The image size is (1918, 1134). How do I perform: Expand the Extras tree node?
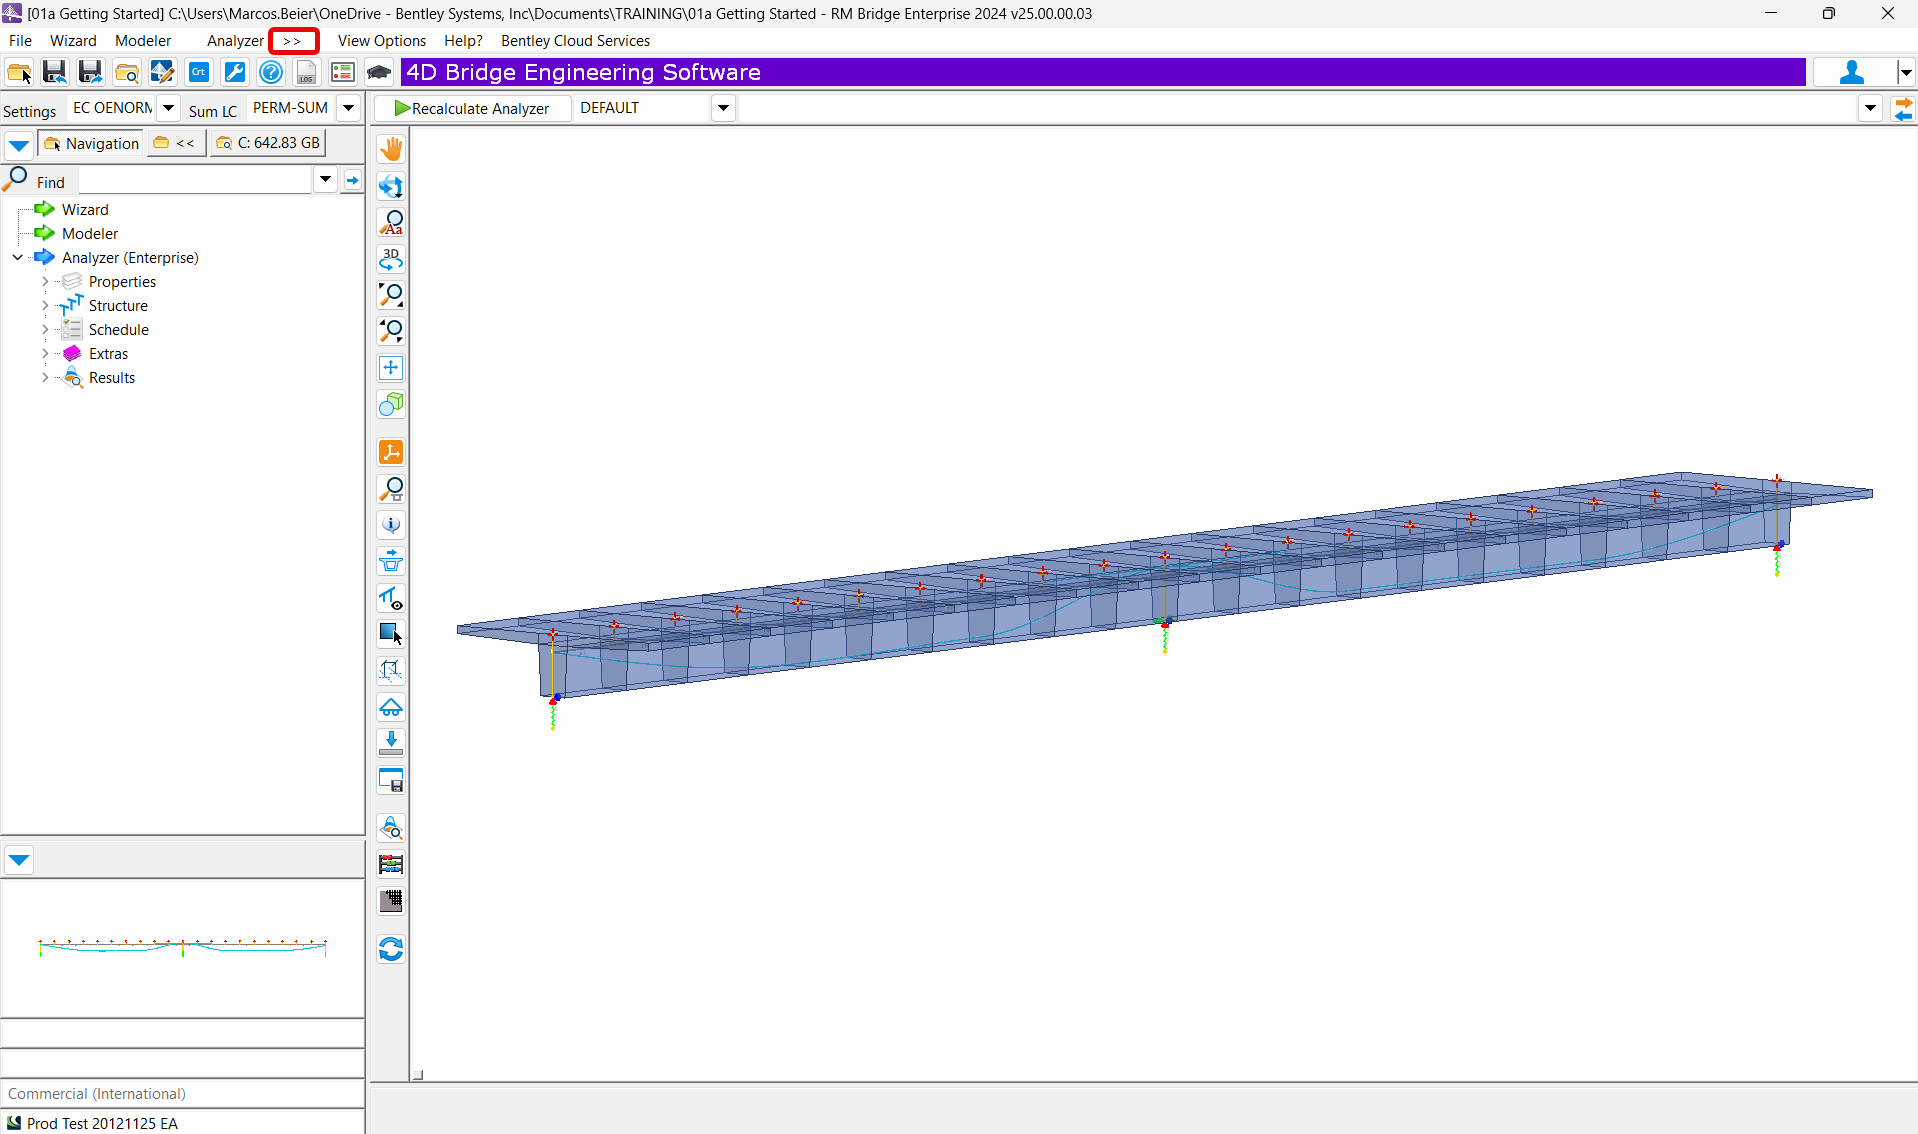pos(45,353)
